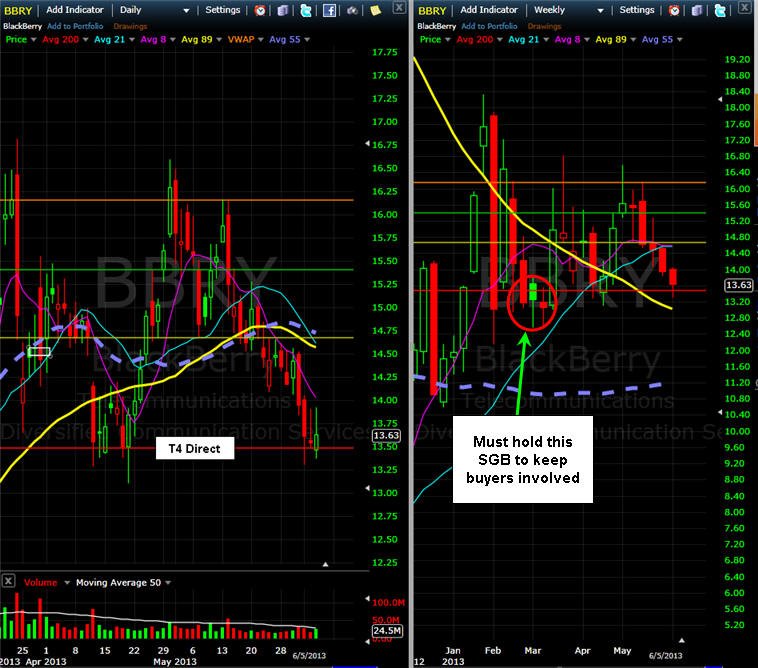Click the alarm clock icon in Daily chart
Screen dimensions: 758x668
pyautogui.click(x=260, y=10)
